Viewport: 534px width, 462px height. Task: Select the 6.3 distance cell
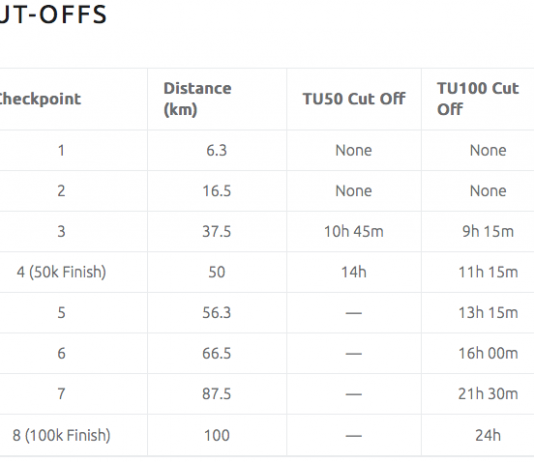point(217,150)
